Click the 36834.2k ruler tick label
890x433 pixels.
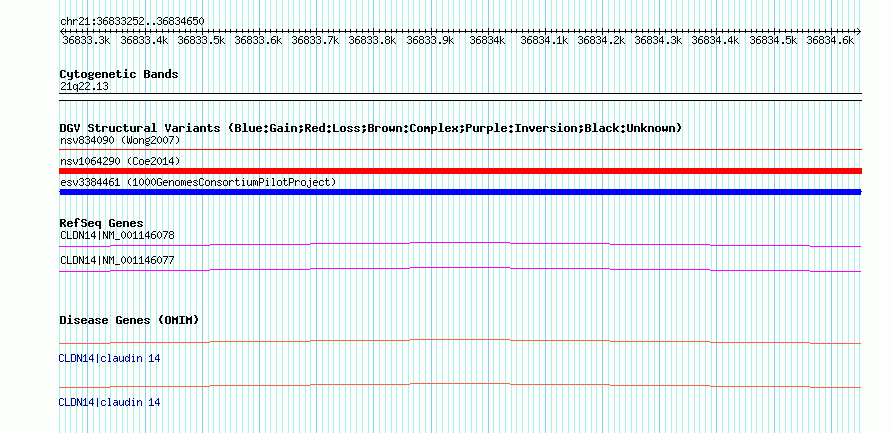[x=601, y=40]
